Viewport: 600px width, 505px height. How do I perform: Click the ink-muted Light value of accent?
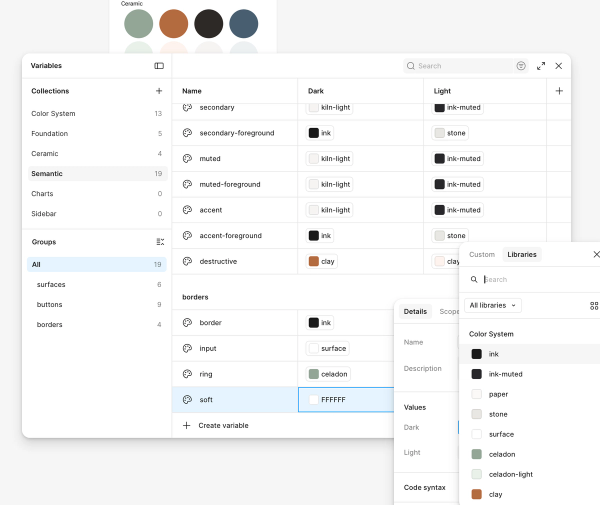click(457, 210)
